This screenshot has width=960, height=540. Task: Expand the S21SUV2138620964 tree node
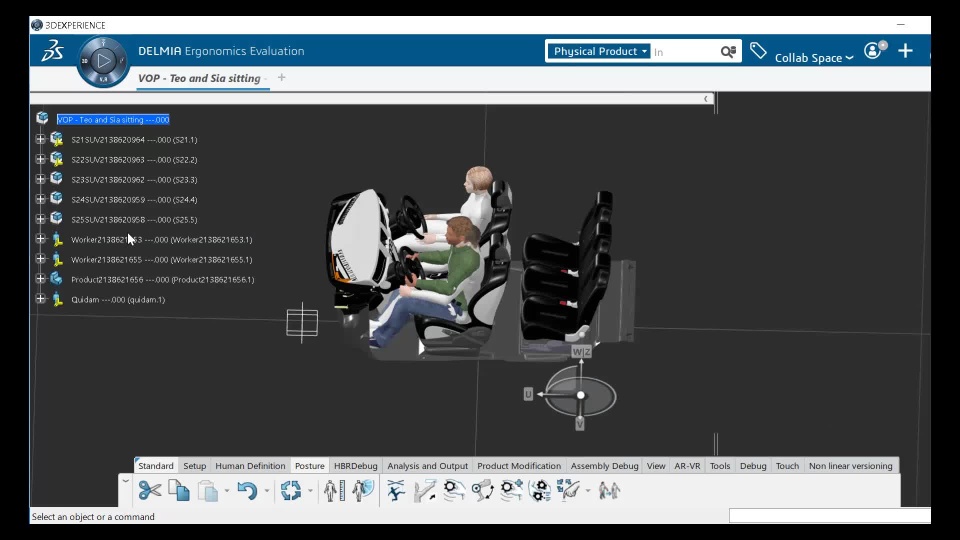(x=40, y=139)
